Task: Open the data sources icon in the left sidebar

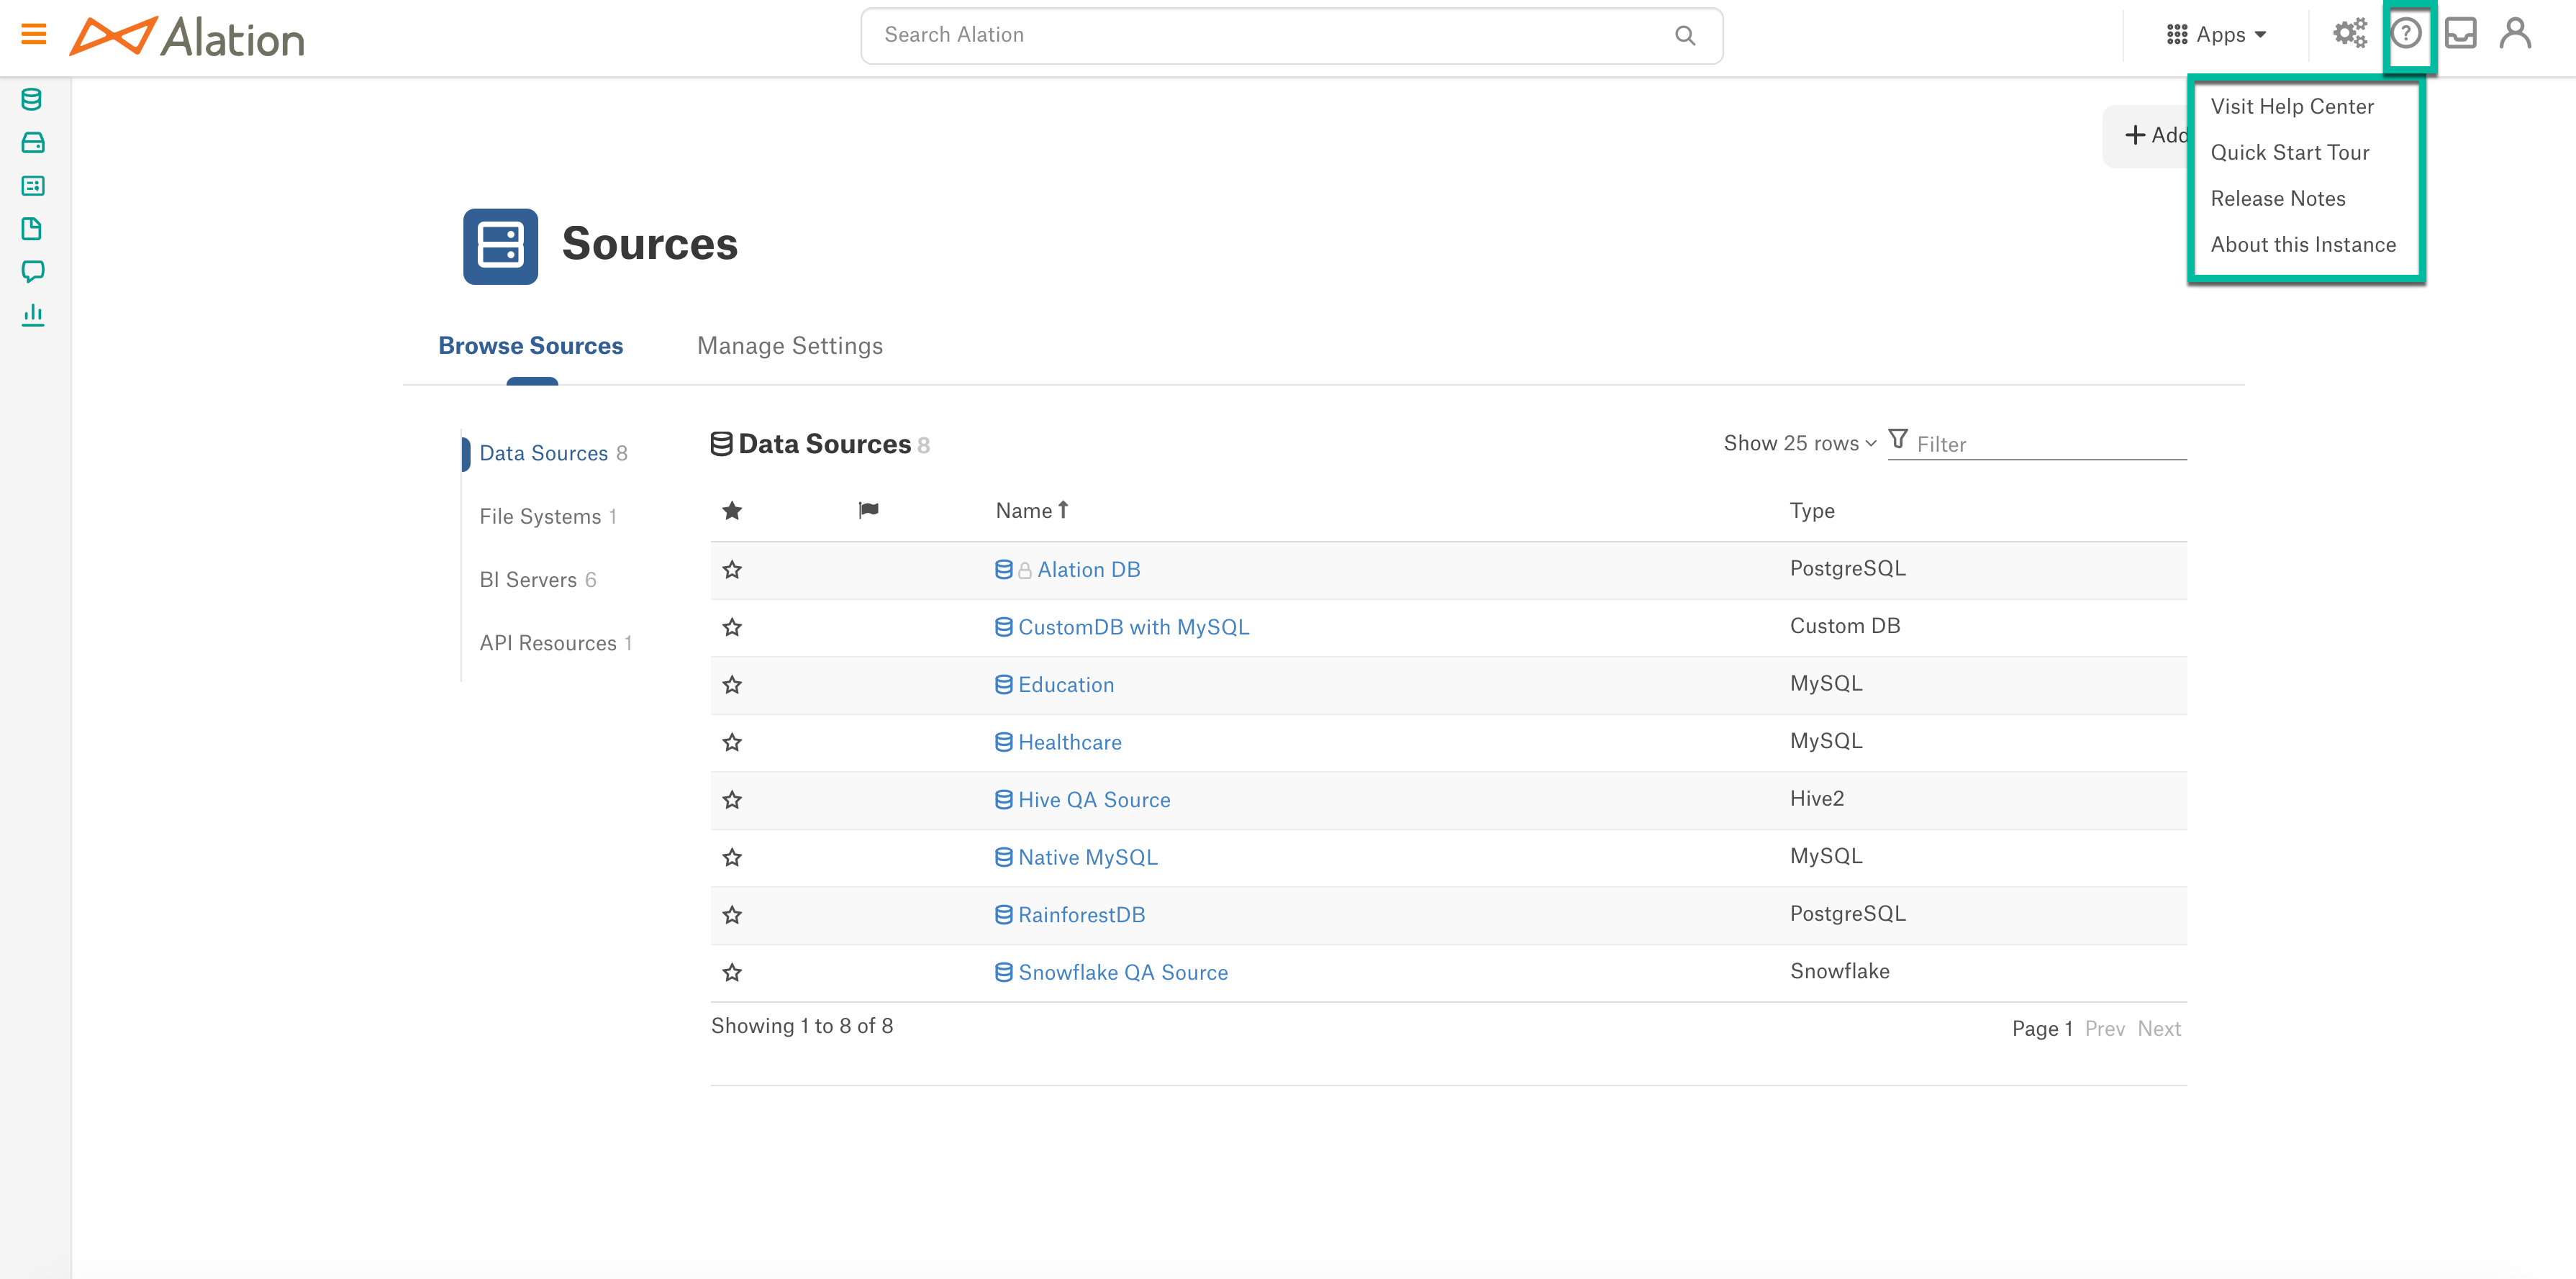Action: tap(32, 100)
